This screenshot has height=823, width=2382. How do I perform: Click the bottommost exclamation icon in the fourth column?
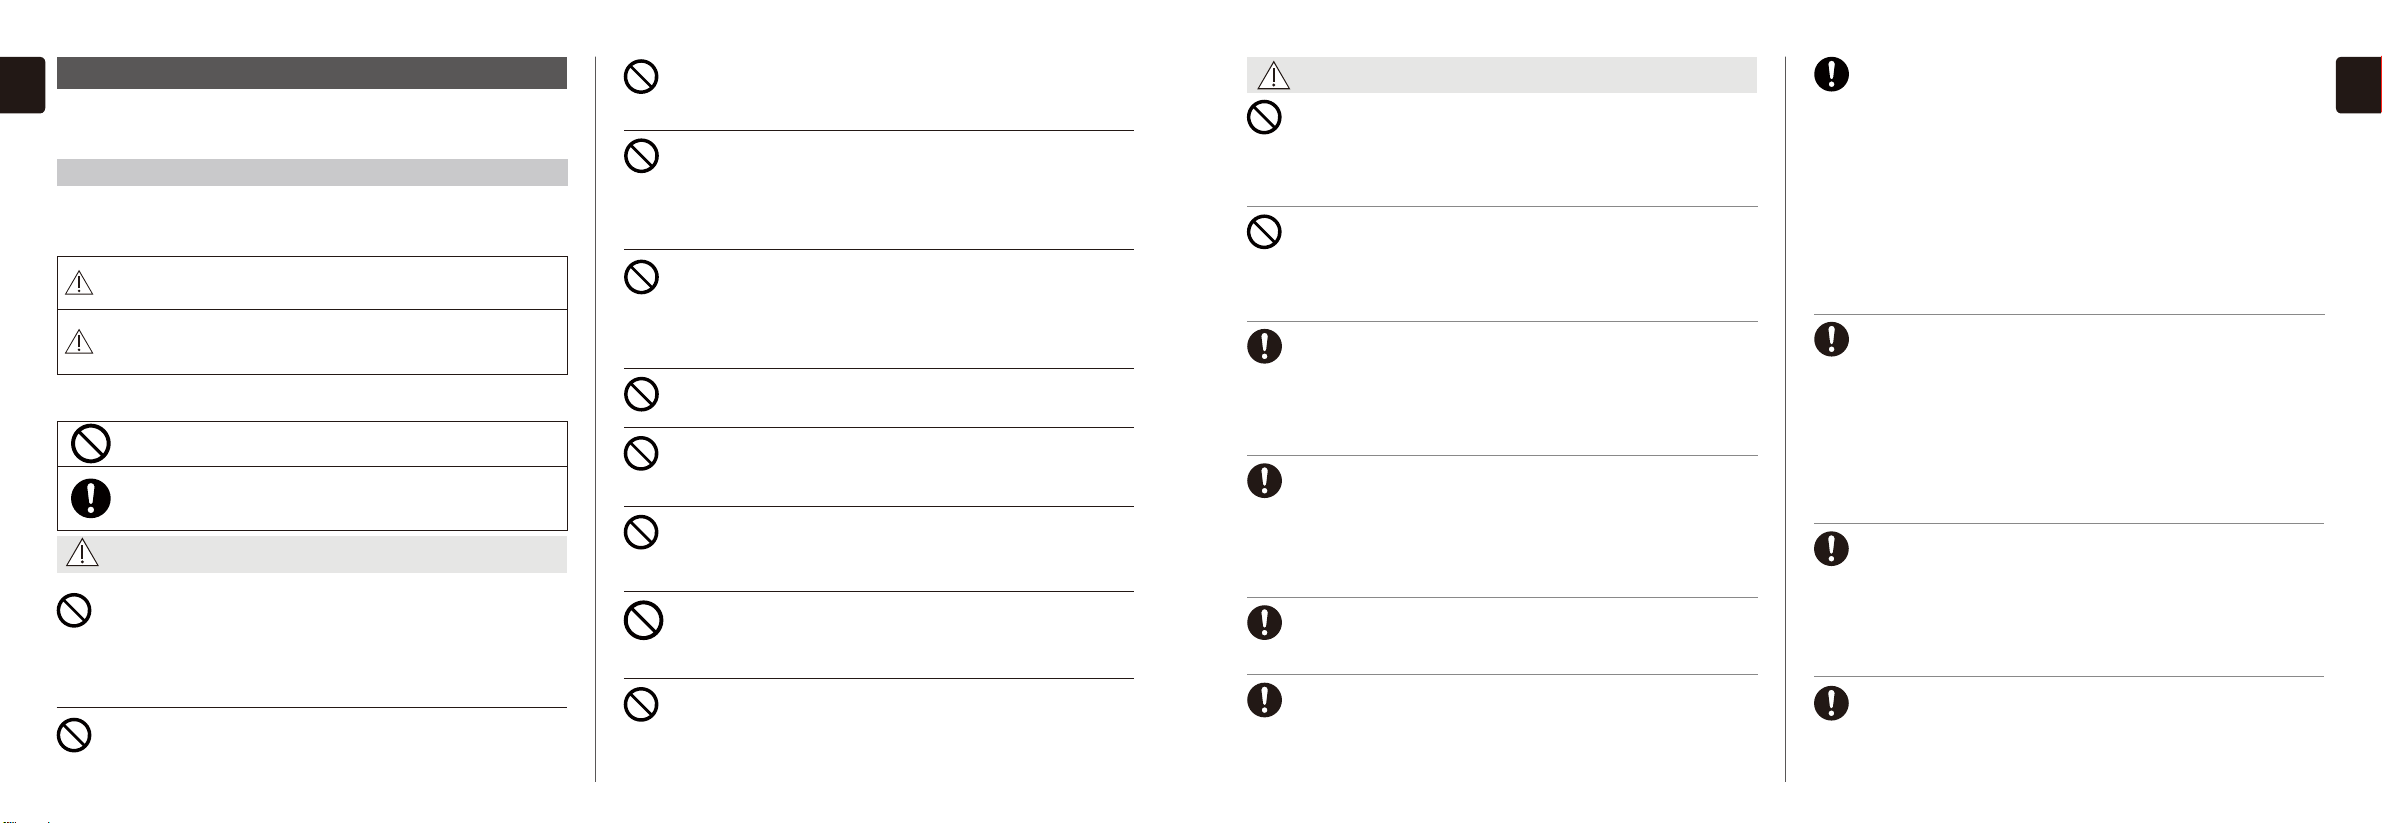(x=1831, y=703)
